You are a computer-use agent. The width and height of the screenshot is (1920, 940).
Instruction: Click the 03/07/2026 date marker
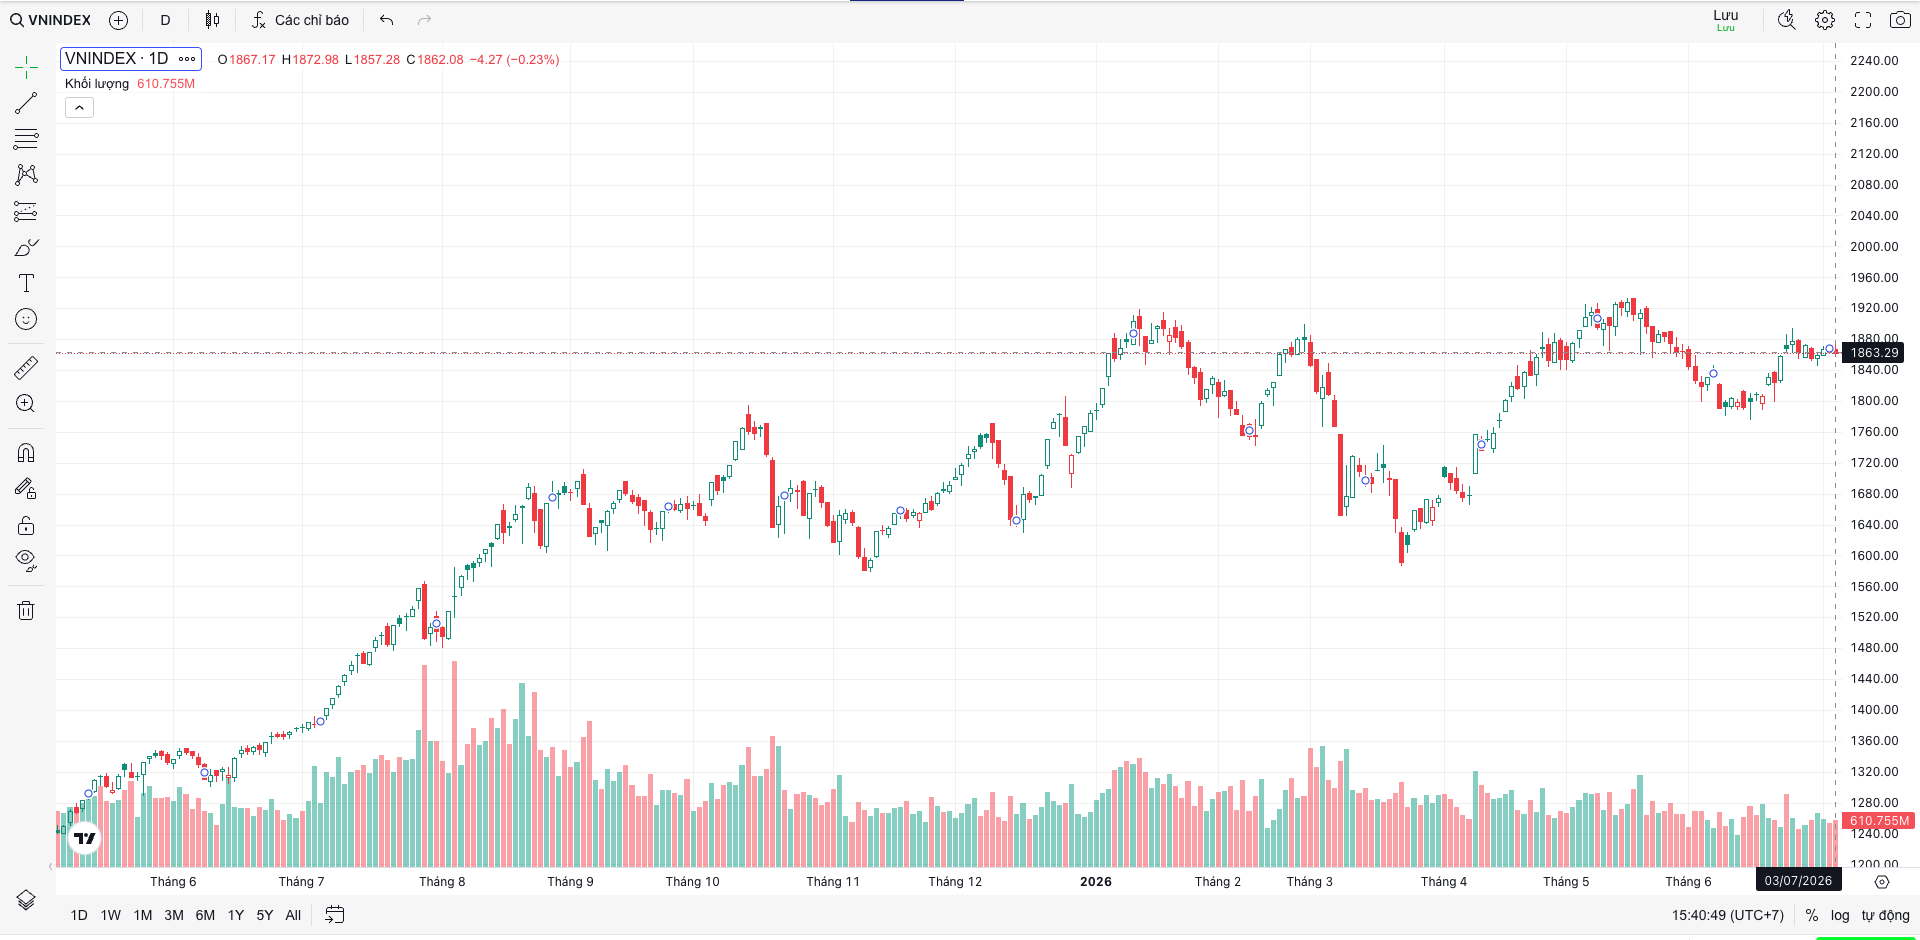click(x=1798, y=881)
